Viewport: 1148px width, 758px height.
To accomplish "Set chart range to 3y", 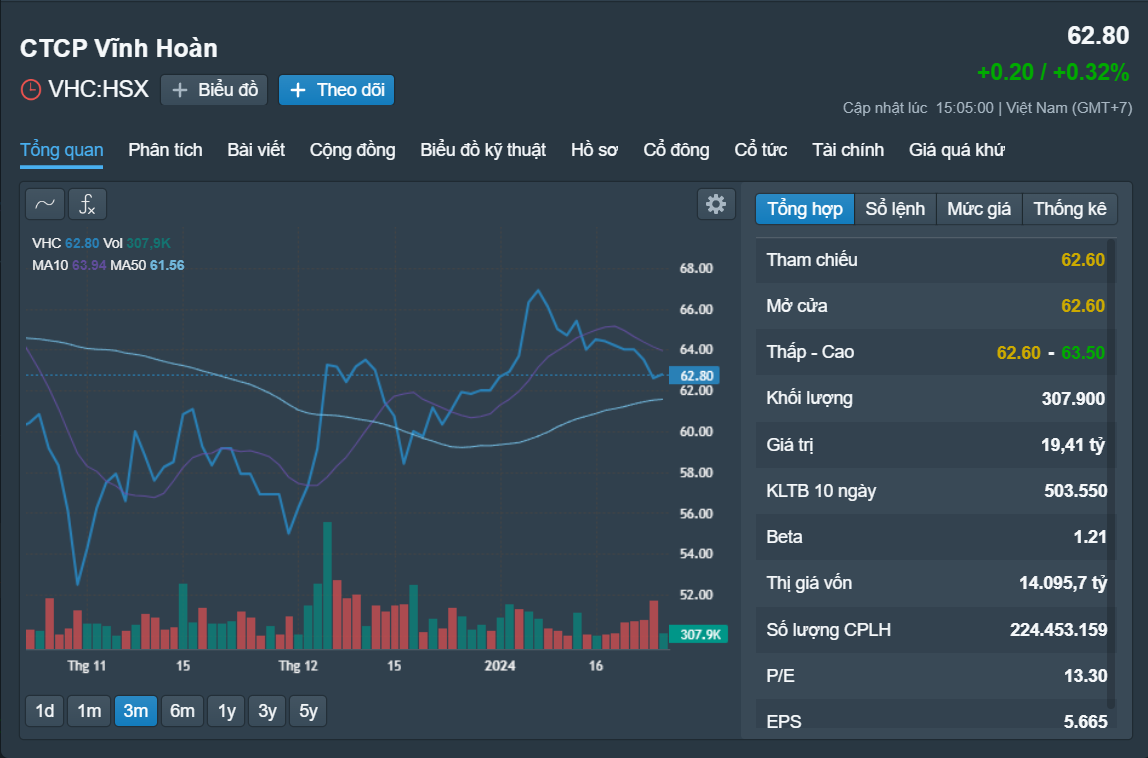I will pyautogui.click(x=267, y=711).
